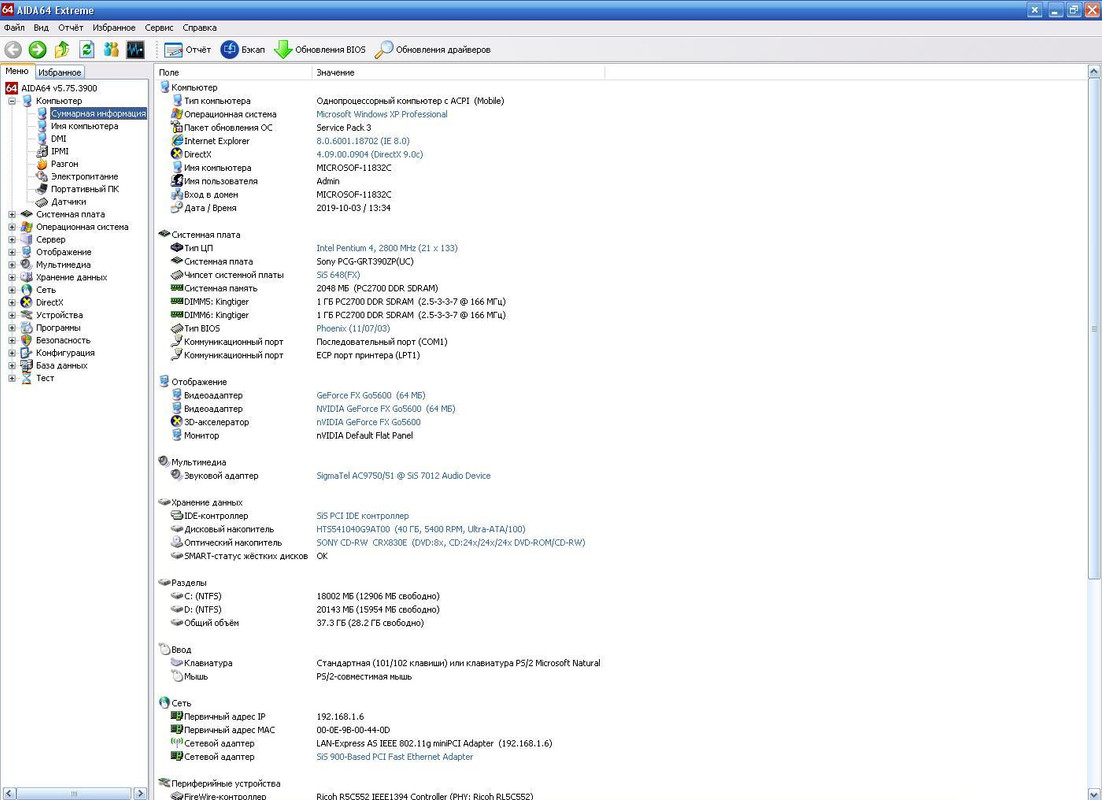Viewport: 1102px width, 800px height.
Task: Open the HTS541040G9AT00 disk link
Action: (420, 529)
